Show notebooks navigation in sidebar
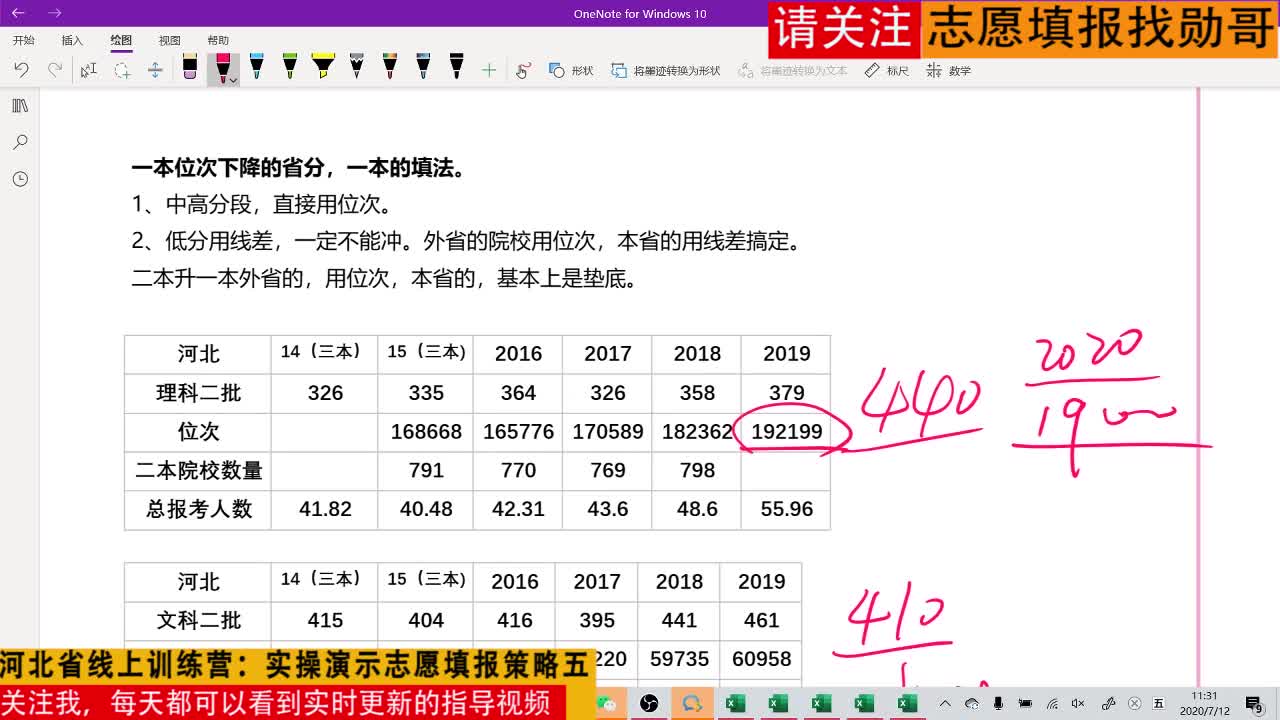The height and width of the screenshot is (720, 1280). [x=20, y=106]
